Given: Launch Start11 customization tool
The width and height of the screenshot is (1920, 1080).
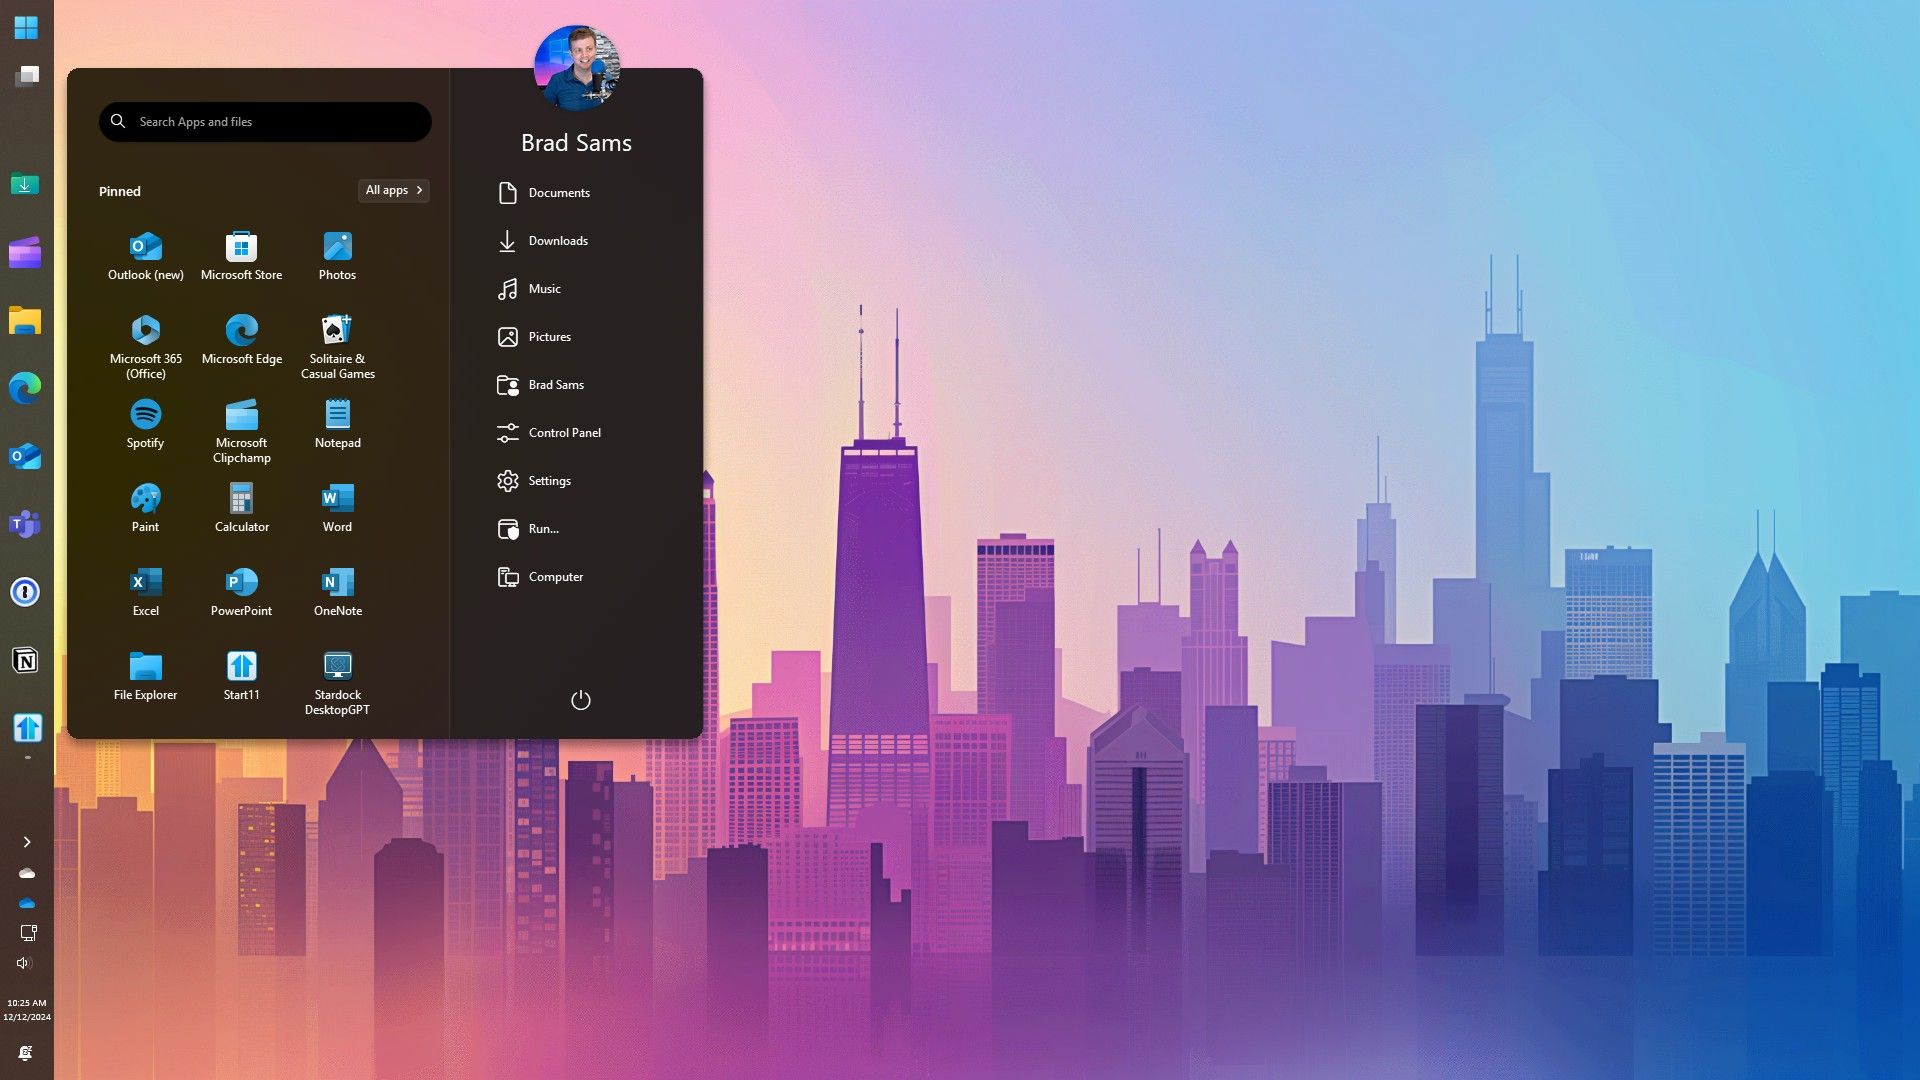Looking at the screenshot, I should 241,675.
